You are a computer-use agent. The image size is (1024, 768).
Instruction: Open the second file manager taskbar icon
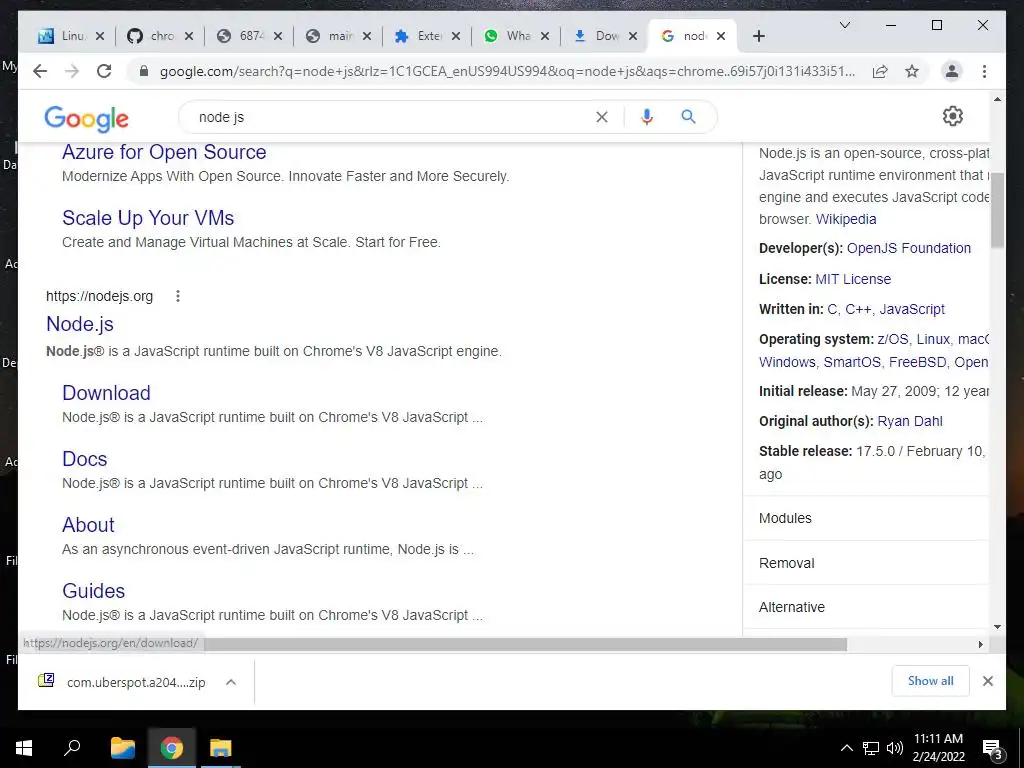tap(221, 748)
